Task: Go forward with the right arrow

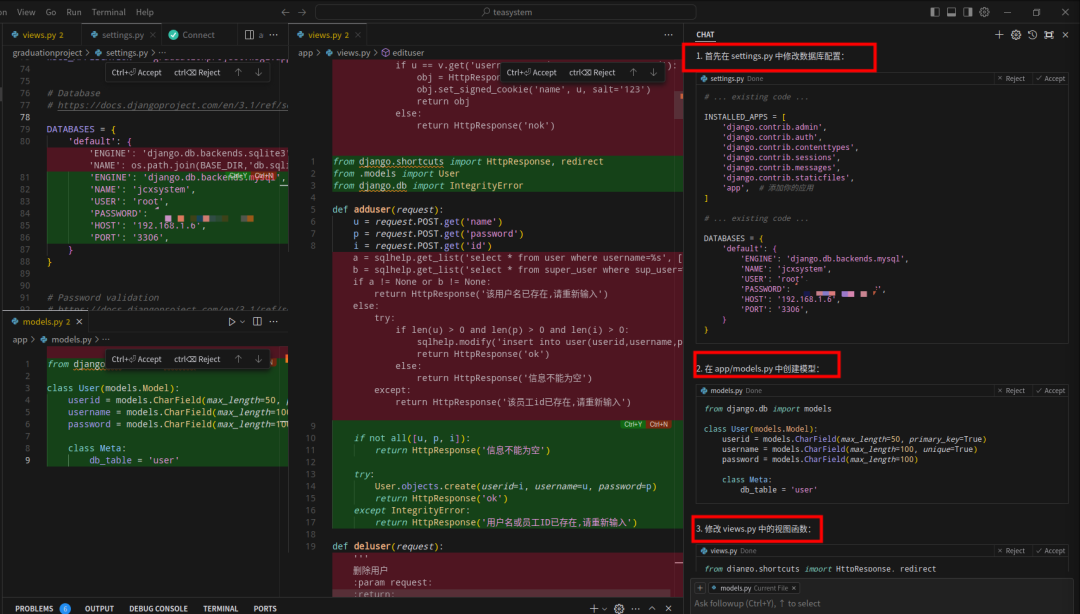Action: click(302, 12)
